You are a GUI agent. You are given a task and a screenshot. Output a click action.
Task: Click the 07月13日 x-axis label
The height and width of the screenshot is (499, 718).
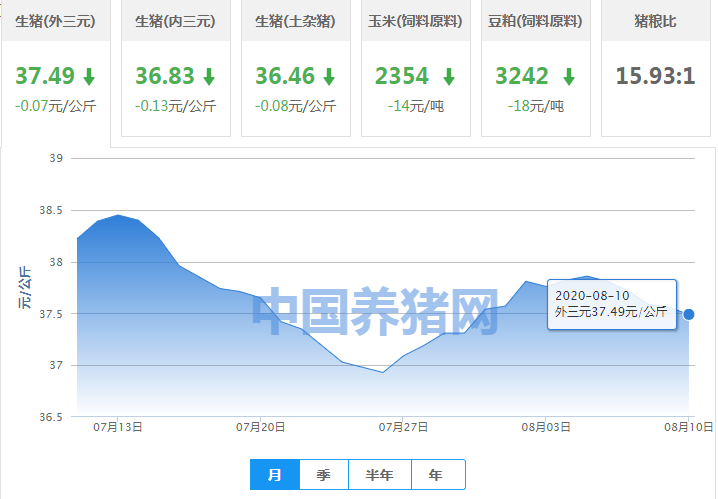pyautogui.click(x=117, y=427)
